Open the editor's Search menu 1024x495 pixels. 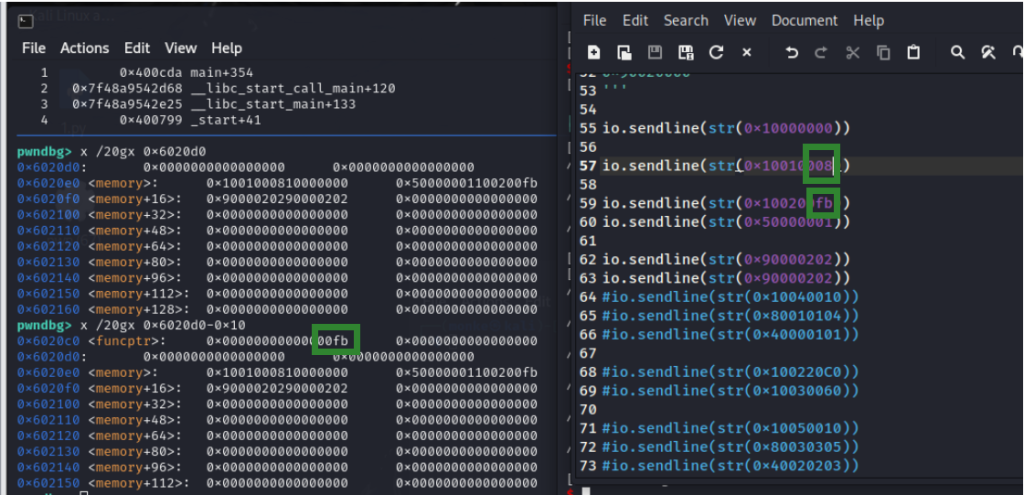coord(686,20)
